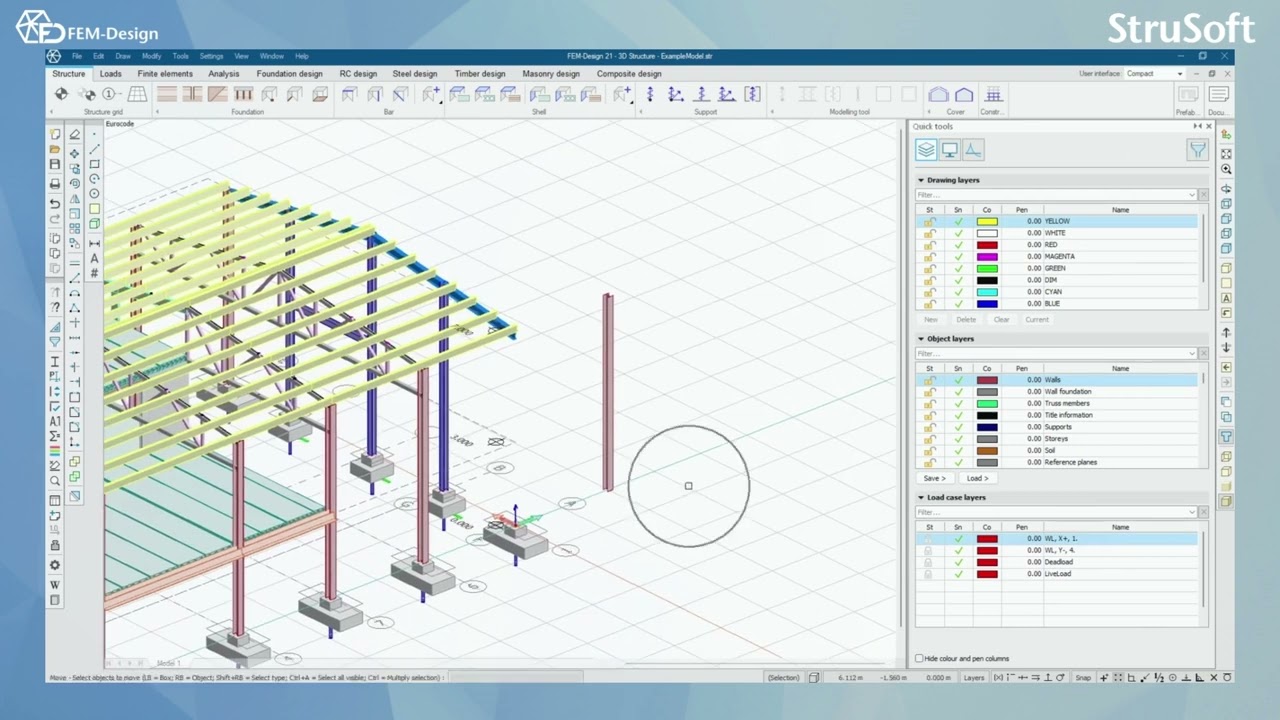Click the Layers entry in the status bar
The image size is (1280, 720).
(x=973, y=678)
